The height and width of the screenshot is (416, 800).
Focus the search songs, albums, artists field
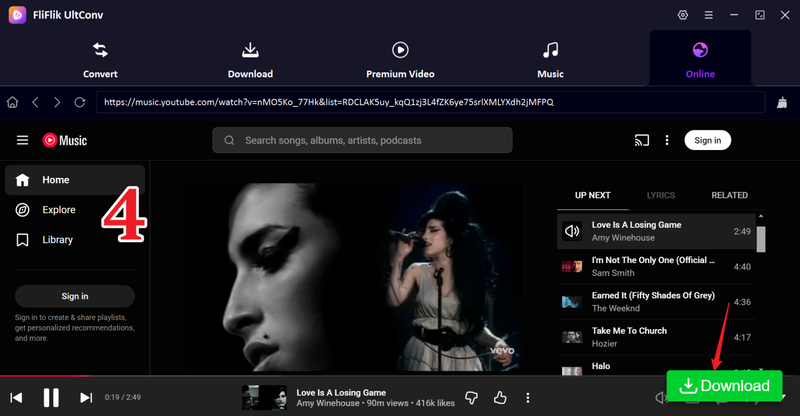coord(362,140)
